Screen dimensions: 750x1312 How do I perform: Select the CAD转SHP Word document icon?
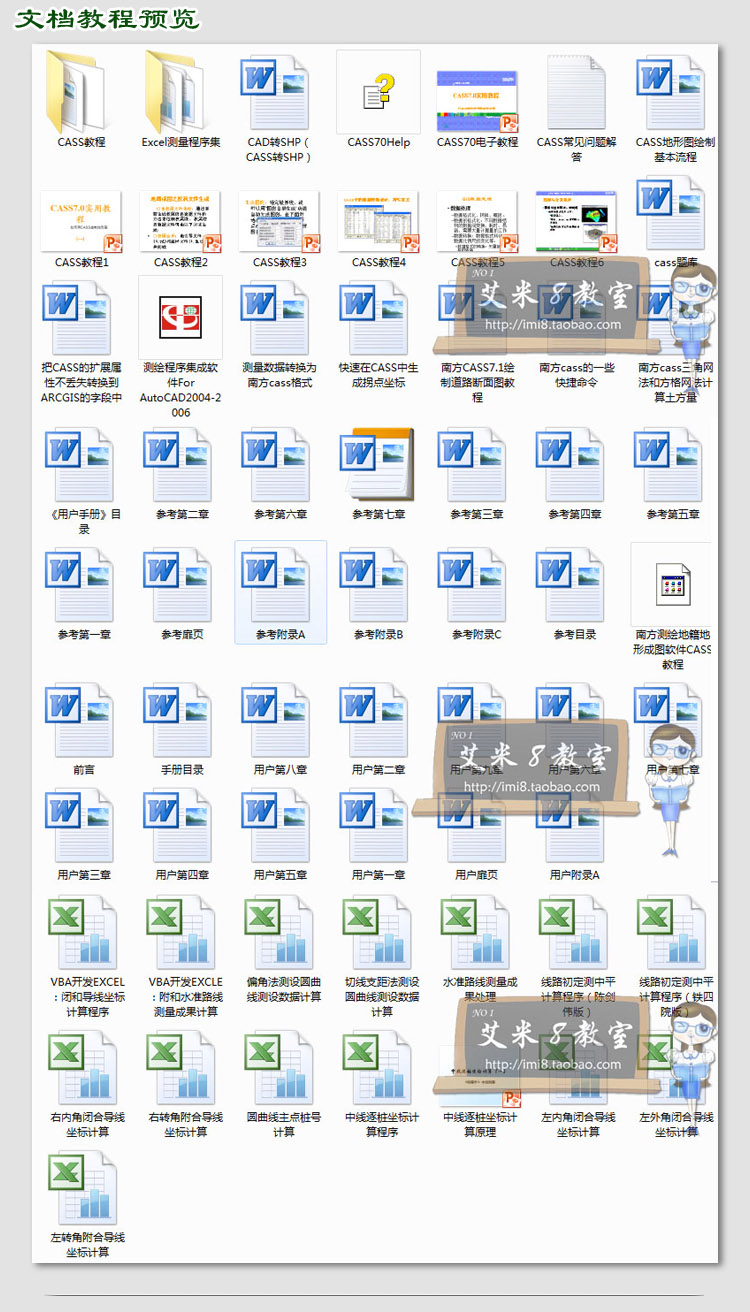(277, 92)
